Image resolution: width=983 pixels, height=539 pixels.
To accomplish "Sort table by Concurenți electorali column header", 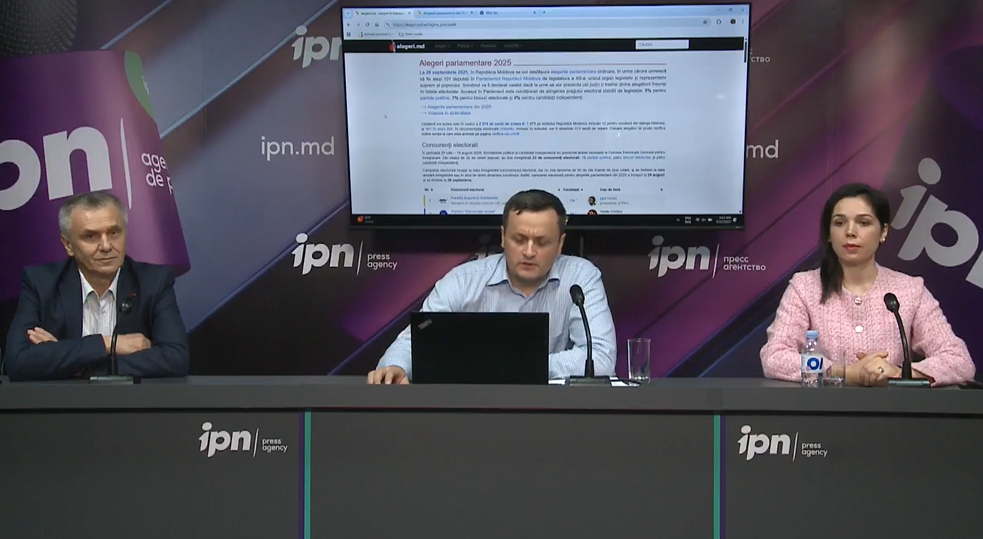I will pyautogui.click(x=468, y=188).
